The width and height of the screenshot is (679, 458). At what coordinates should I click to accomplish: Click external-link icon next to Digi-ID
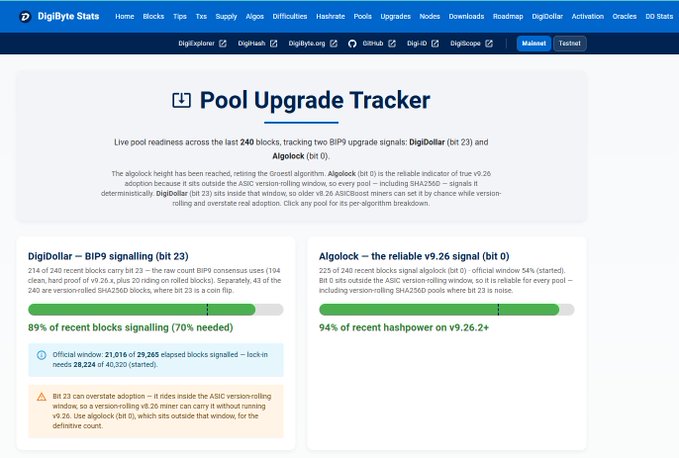click(435, 43)
